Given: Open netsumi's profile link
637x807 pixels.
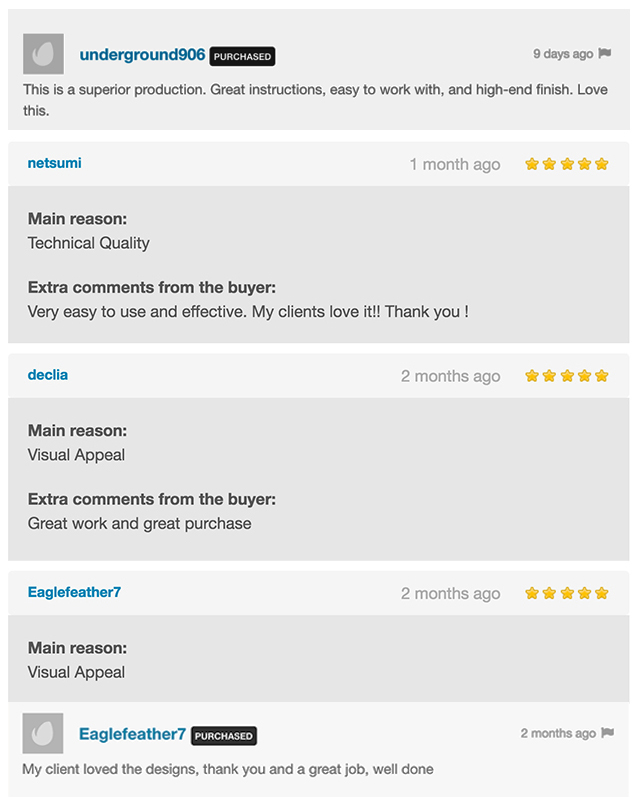Looking at the screenshot, I should 55,163.
